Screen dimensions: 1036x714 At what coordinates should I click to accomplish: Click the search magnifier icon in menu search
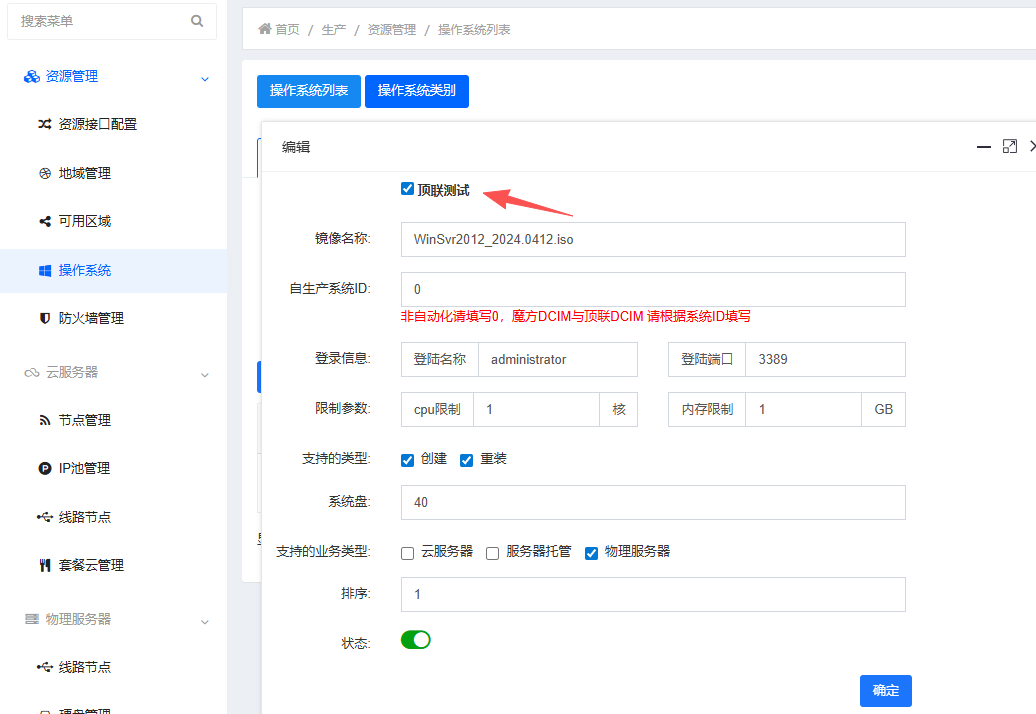(x=197, y=21)
